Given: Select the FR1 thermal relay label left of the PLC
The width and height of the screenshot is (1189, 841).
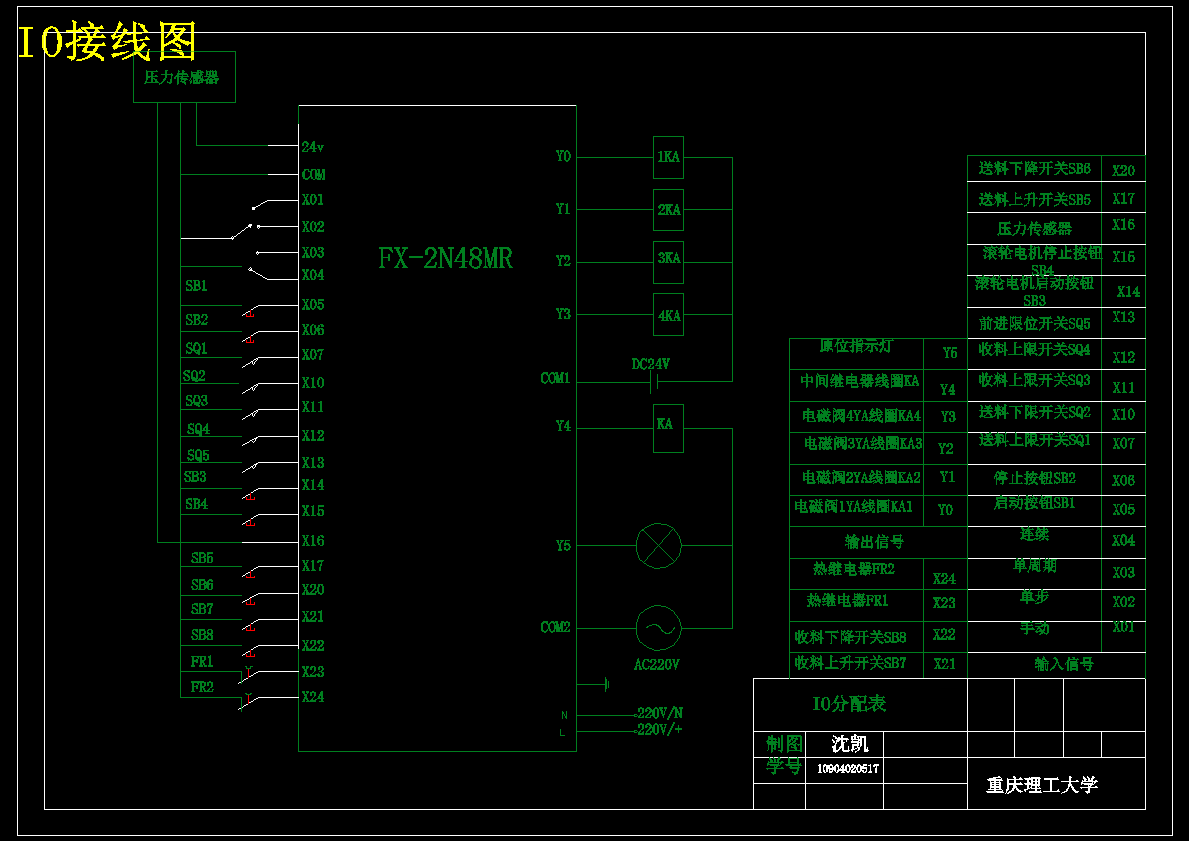Looking at the screenshot, I should click(202, 662).
